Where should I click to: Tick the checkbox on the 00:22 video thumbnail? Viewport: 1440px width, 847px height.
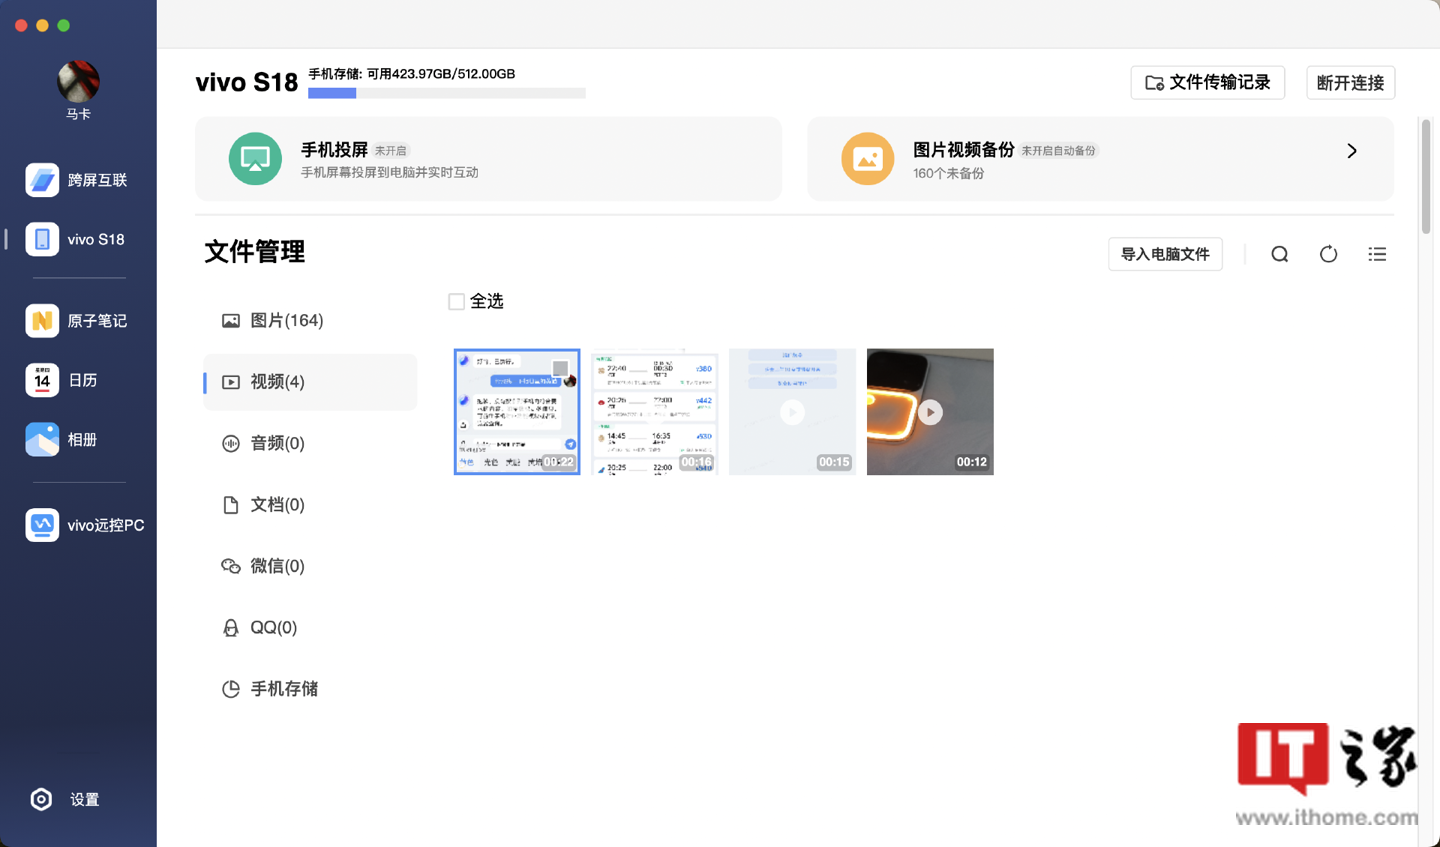click(x=560, y=368)
